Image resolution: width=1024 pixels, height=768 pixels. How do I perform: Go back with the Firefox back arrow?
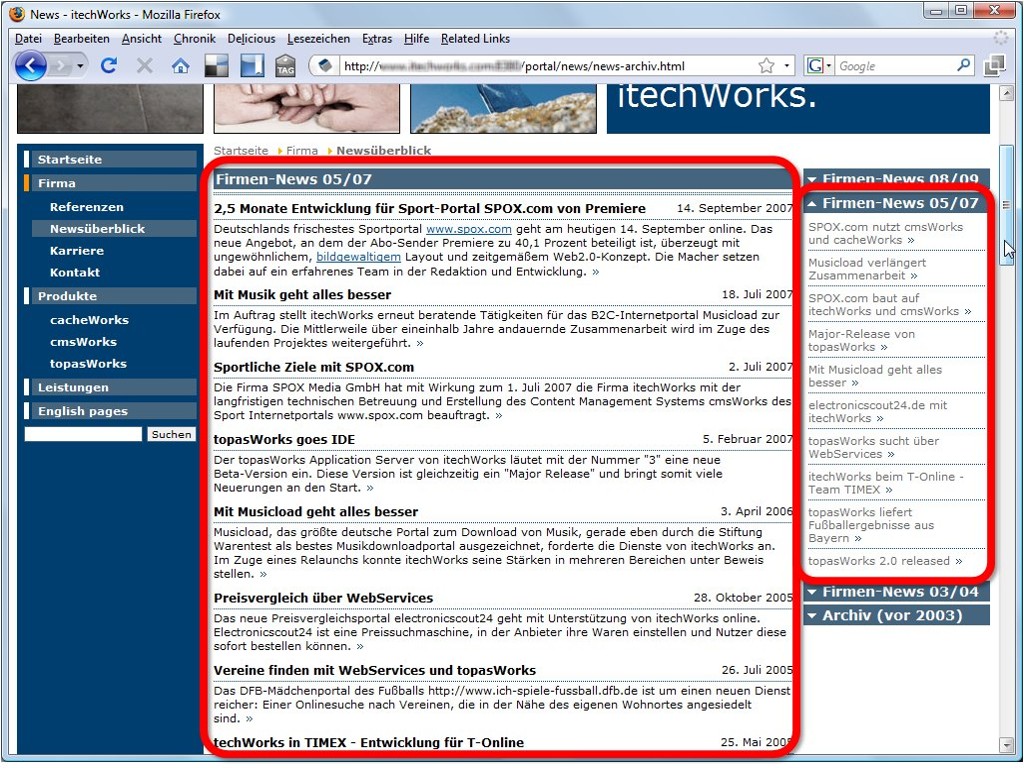point(30,66)
